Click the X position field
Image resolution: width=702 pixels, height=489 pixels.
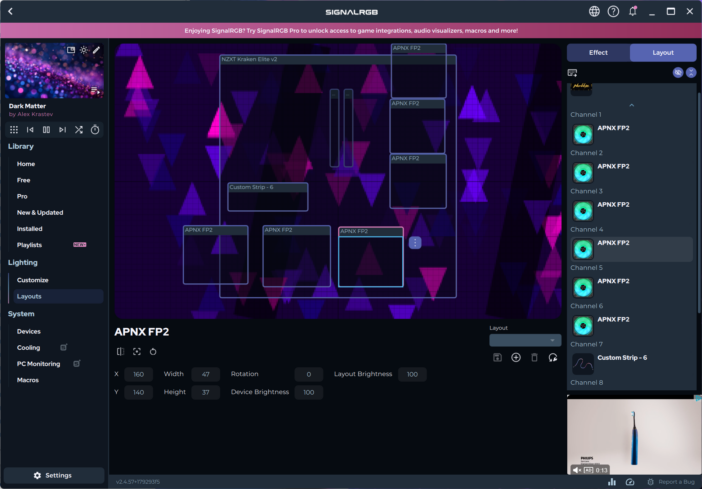[x=138, y=374]
